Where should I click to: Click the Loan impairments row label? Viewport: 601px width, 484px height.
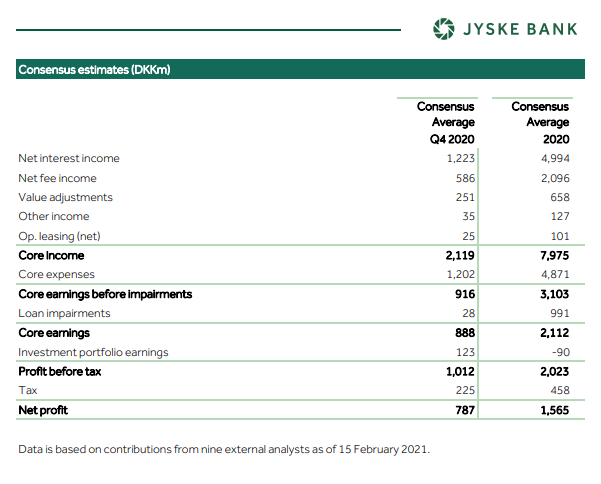[x=64, y=313]
